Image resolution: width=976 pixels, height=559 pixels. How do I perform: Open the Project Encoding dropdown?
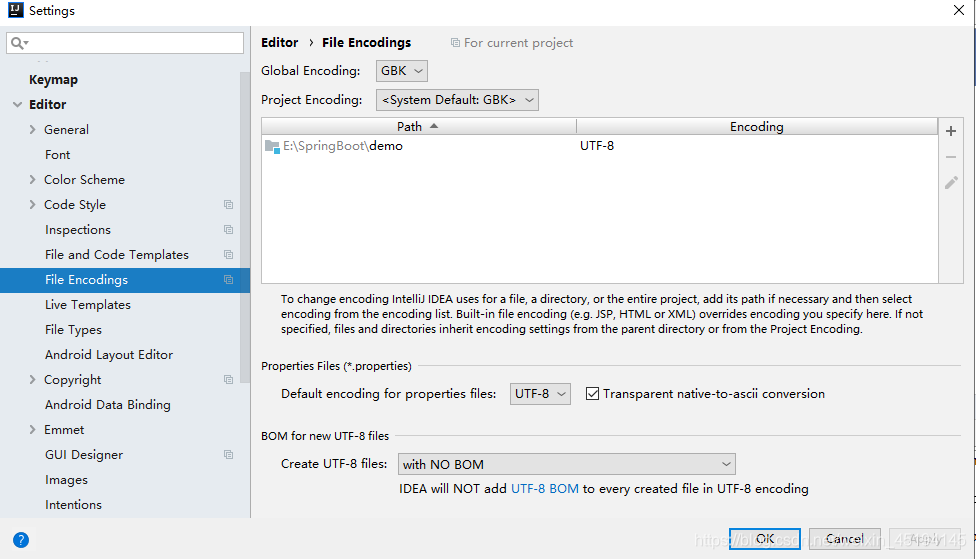click(x=457, y=100)
